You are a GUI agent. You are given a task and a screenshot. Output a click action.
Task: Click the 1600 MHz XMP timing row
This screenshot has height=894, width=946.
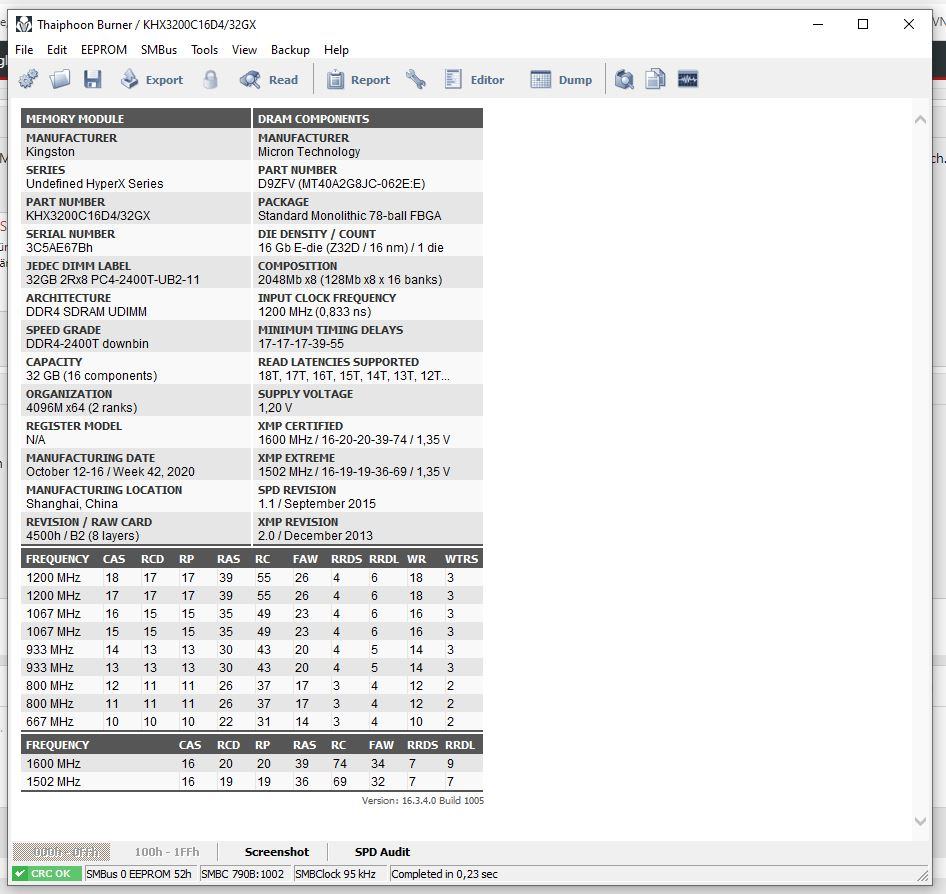252,764
